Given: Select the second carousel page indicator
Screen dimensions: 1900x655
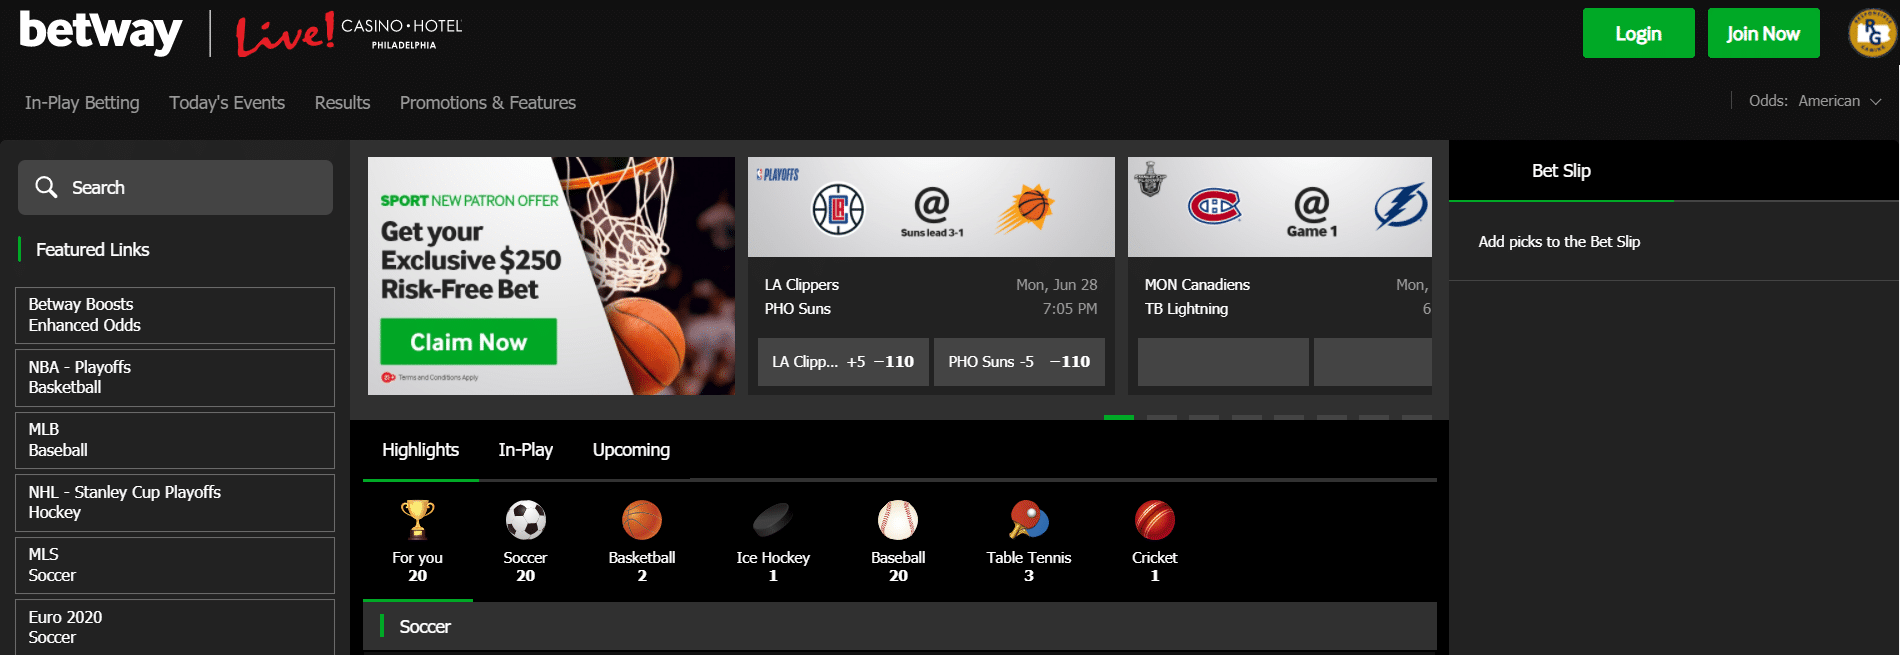Looking at the screenshot, I should (1162, 417).
